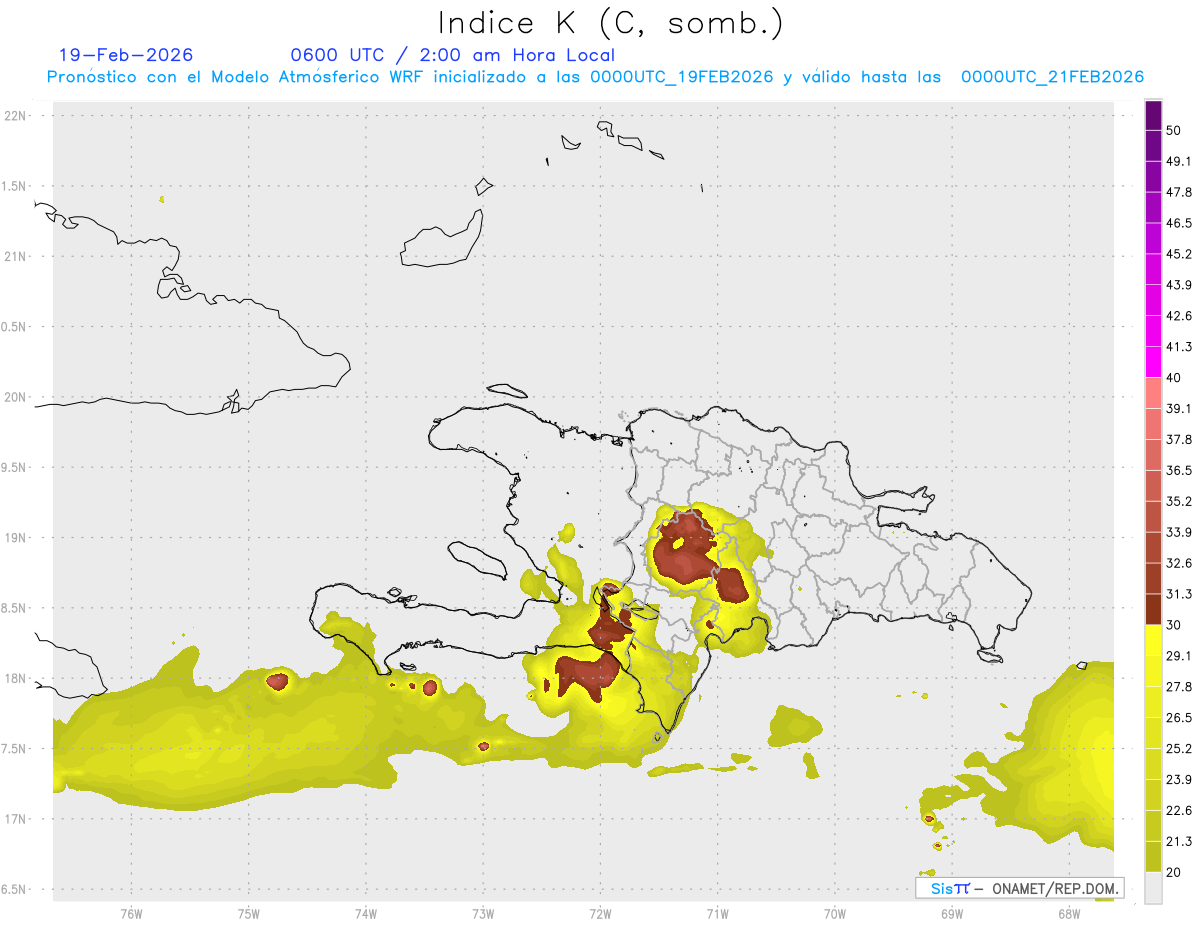1200x927 pixels.
Task: Click the "17N" latitude label
Action: coord(16,819)
